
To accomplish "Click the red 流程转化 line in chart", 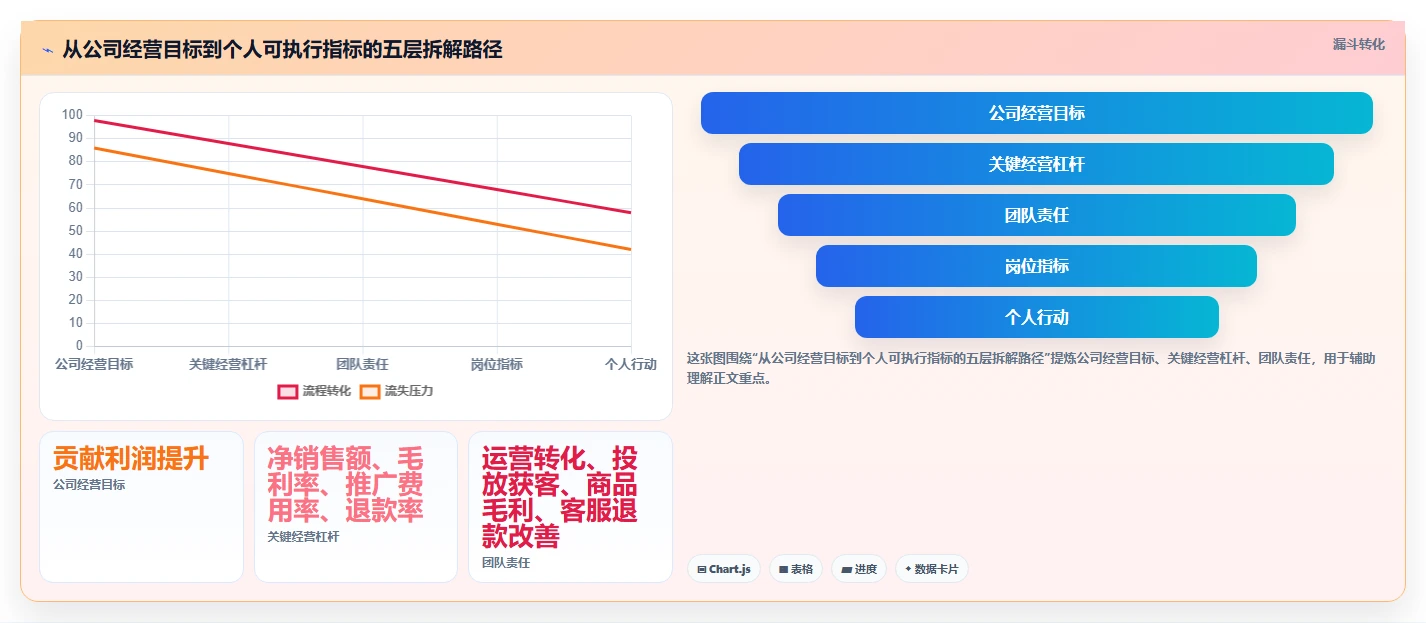I will pyautogui.click(x=362, y=167).
